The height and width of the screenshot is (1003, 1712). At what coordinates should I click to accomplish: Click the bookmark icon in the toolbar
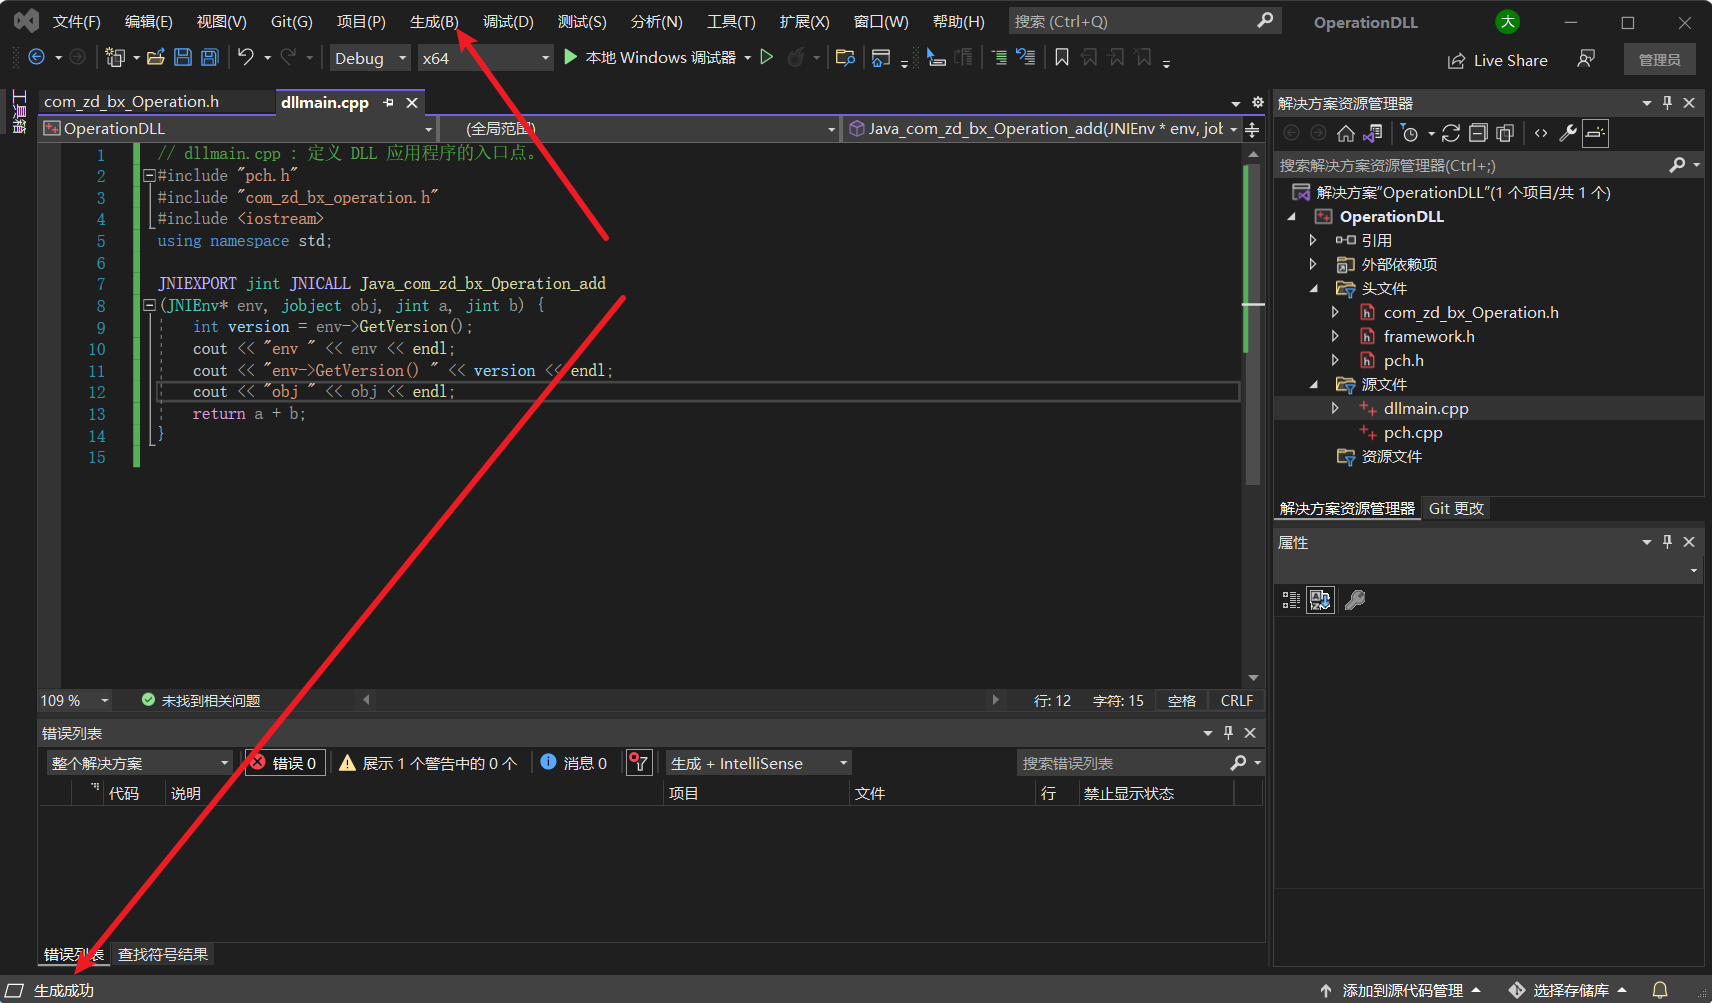pyautogui.click(x=1062, y=58)
